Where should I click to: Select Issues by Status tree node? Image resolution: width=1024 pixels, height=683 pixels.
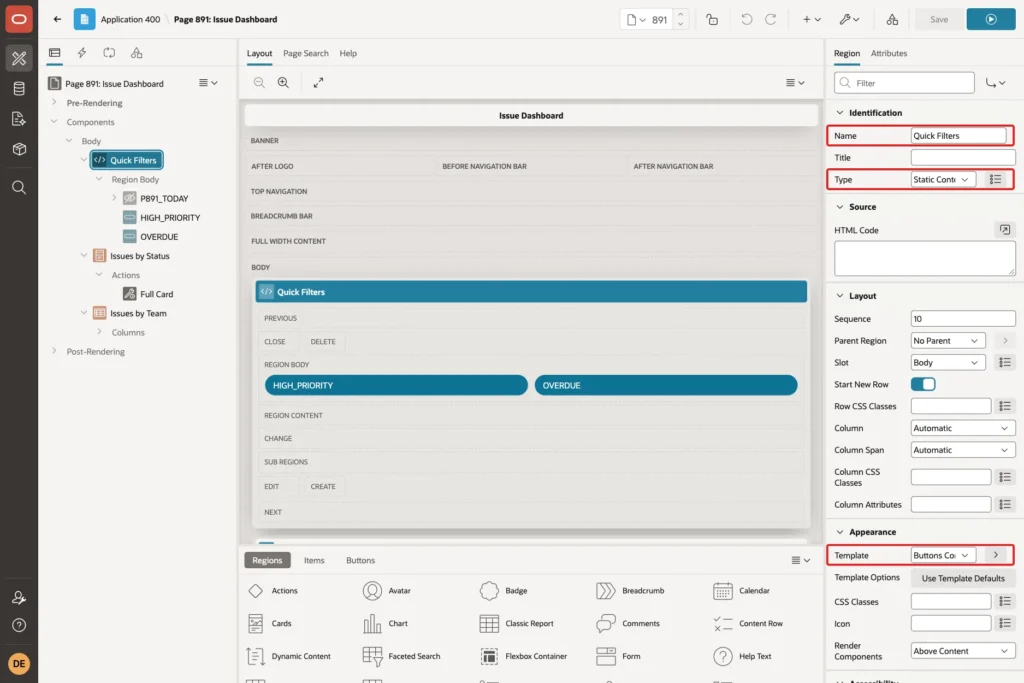[139, 256]
